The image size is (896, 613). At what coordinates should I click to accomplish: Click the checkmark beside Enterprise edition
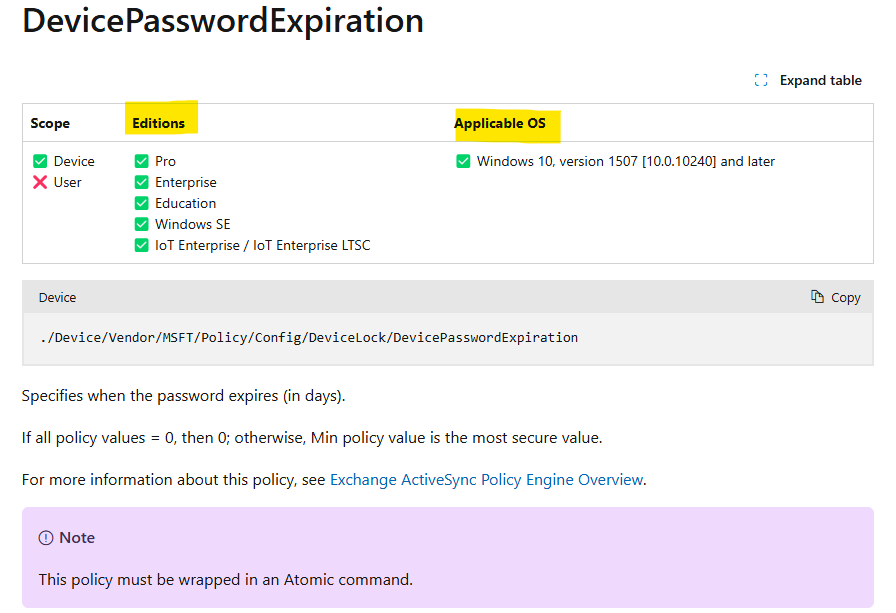tap(141, 182)
